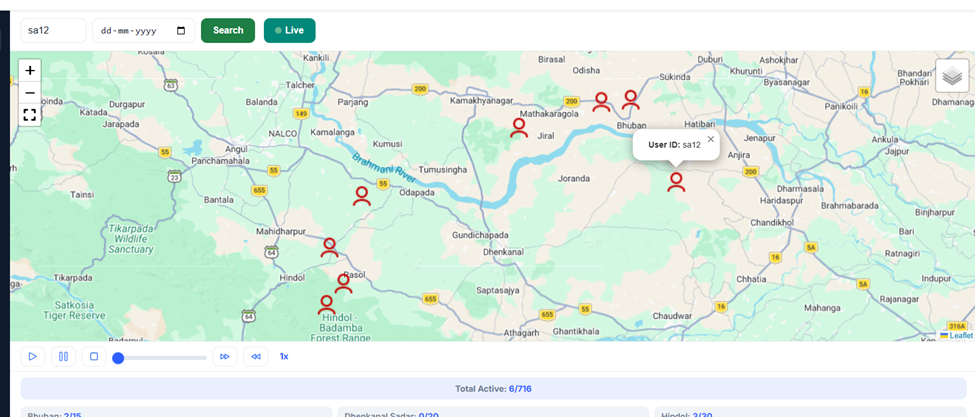
Task: Rewind the playback
Action: (255, 357)
